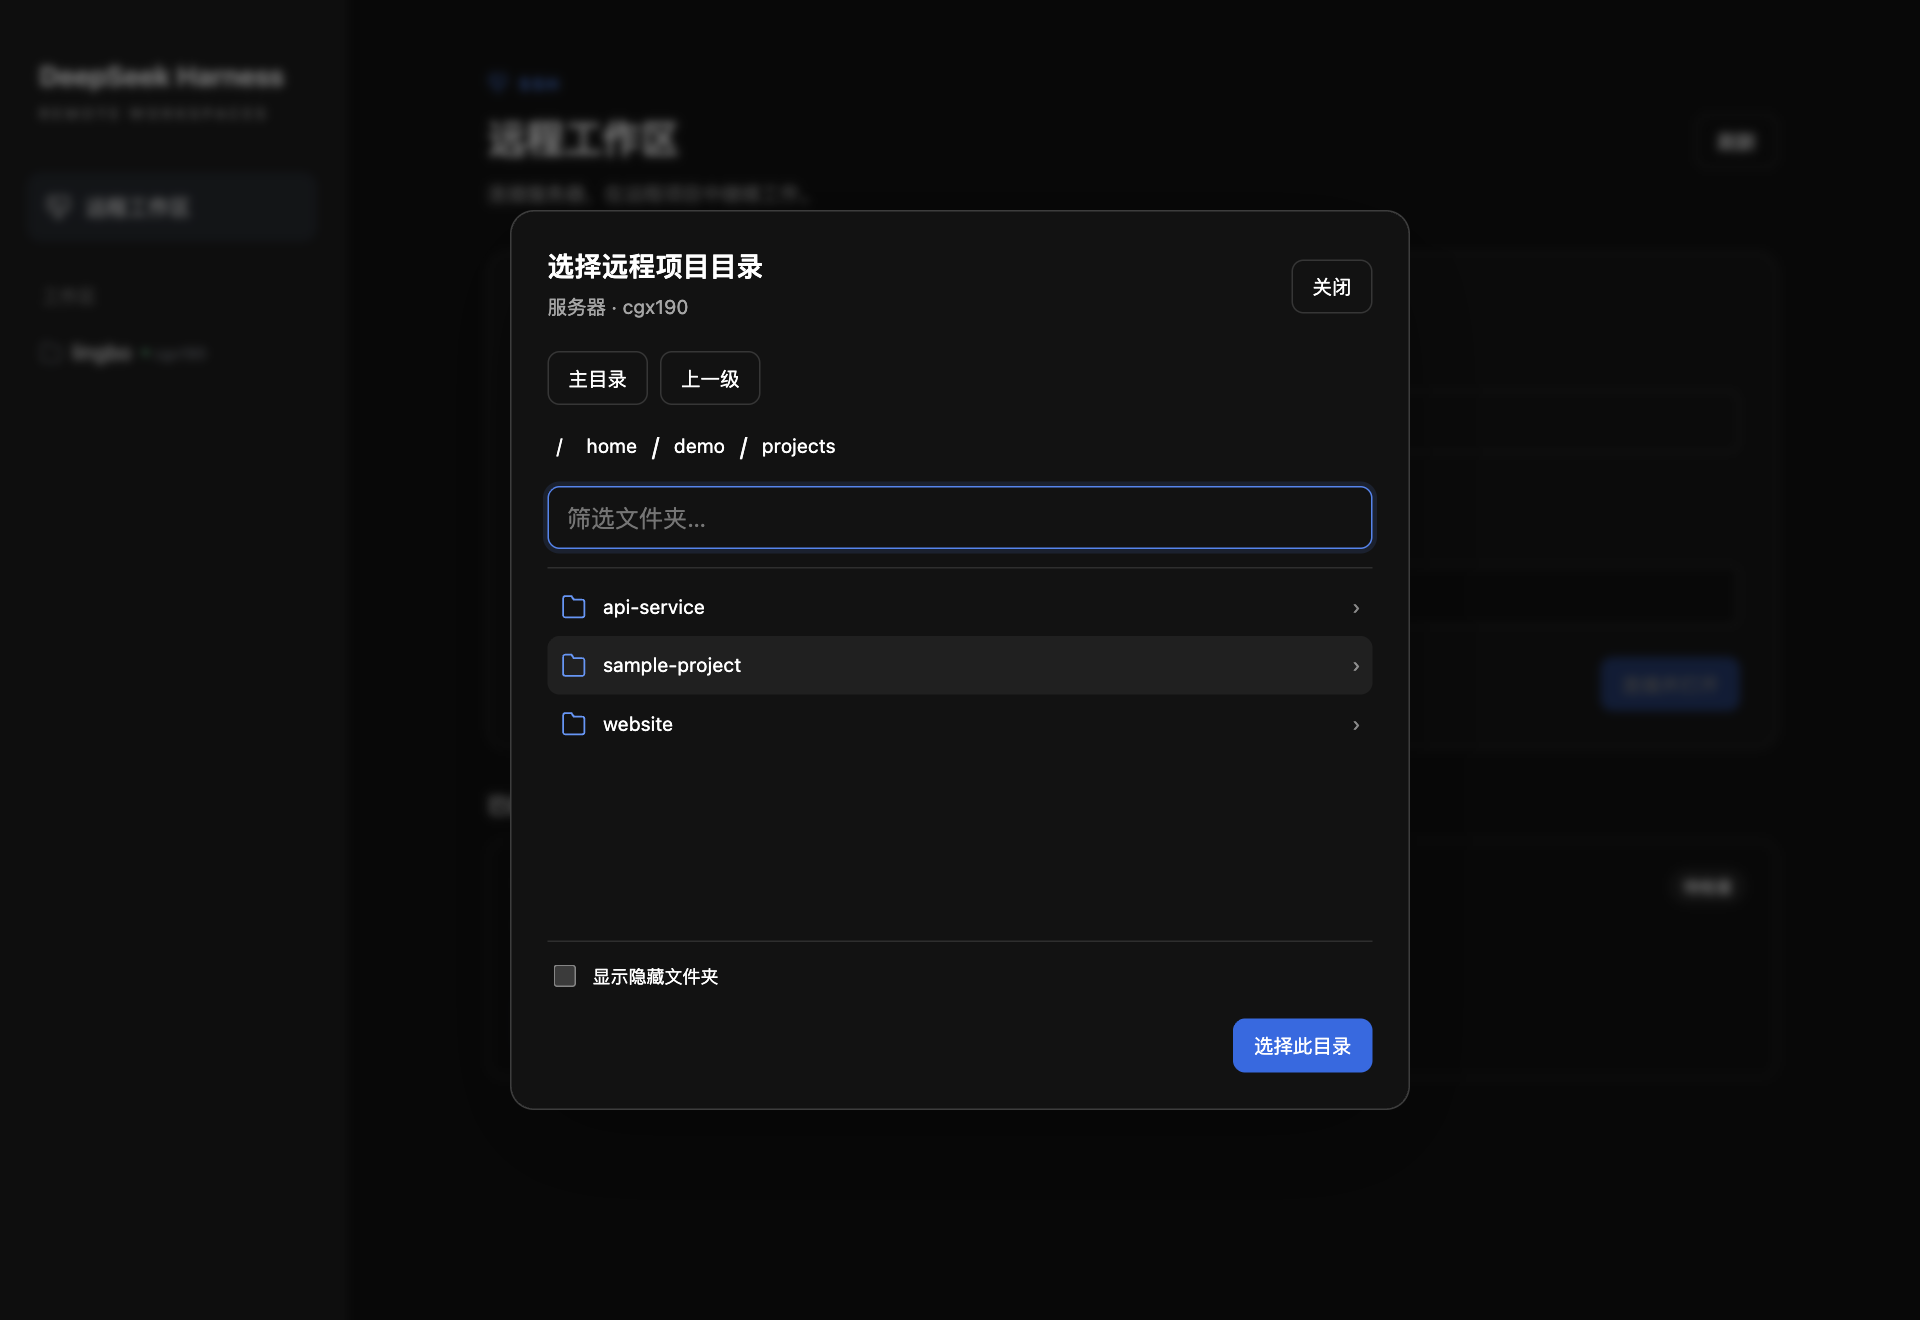Click the sample-project folder icon
Screen dimensions: 1920x1320
tap(574, 665)
